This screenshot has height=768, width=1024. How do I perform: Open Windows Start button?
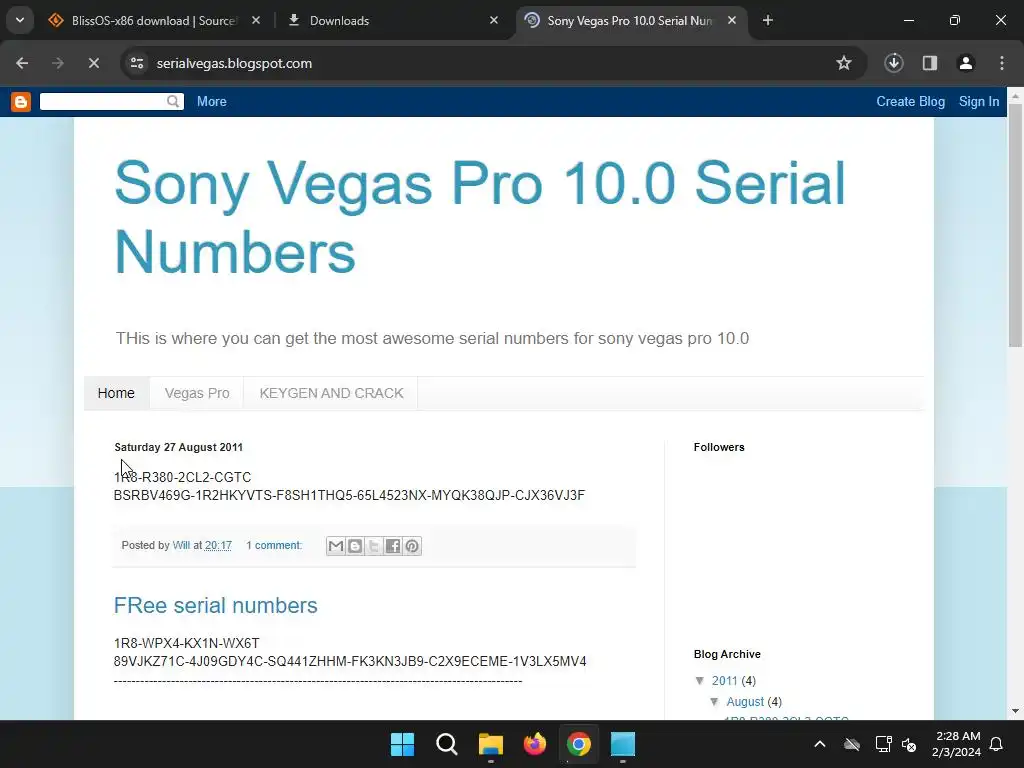pos(402,744)
